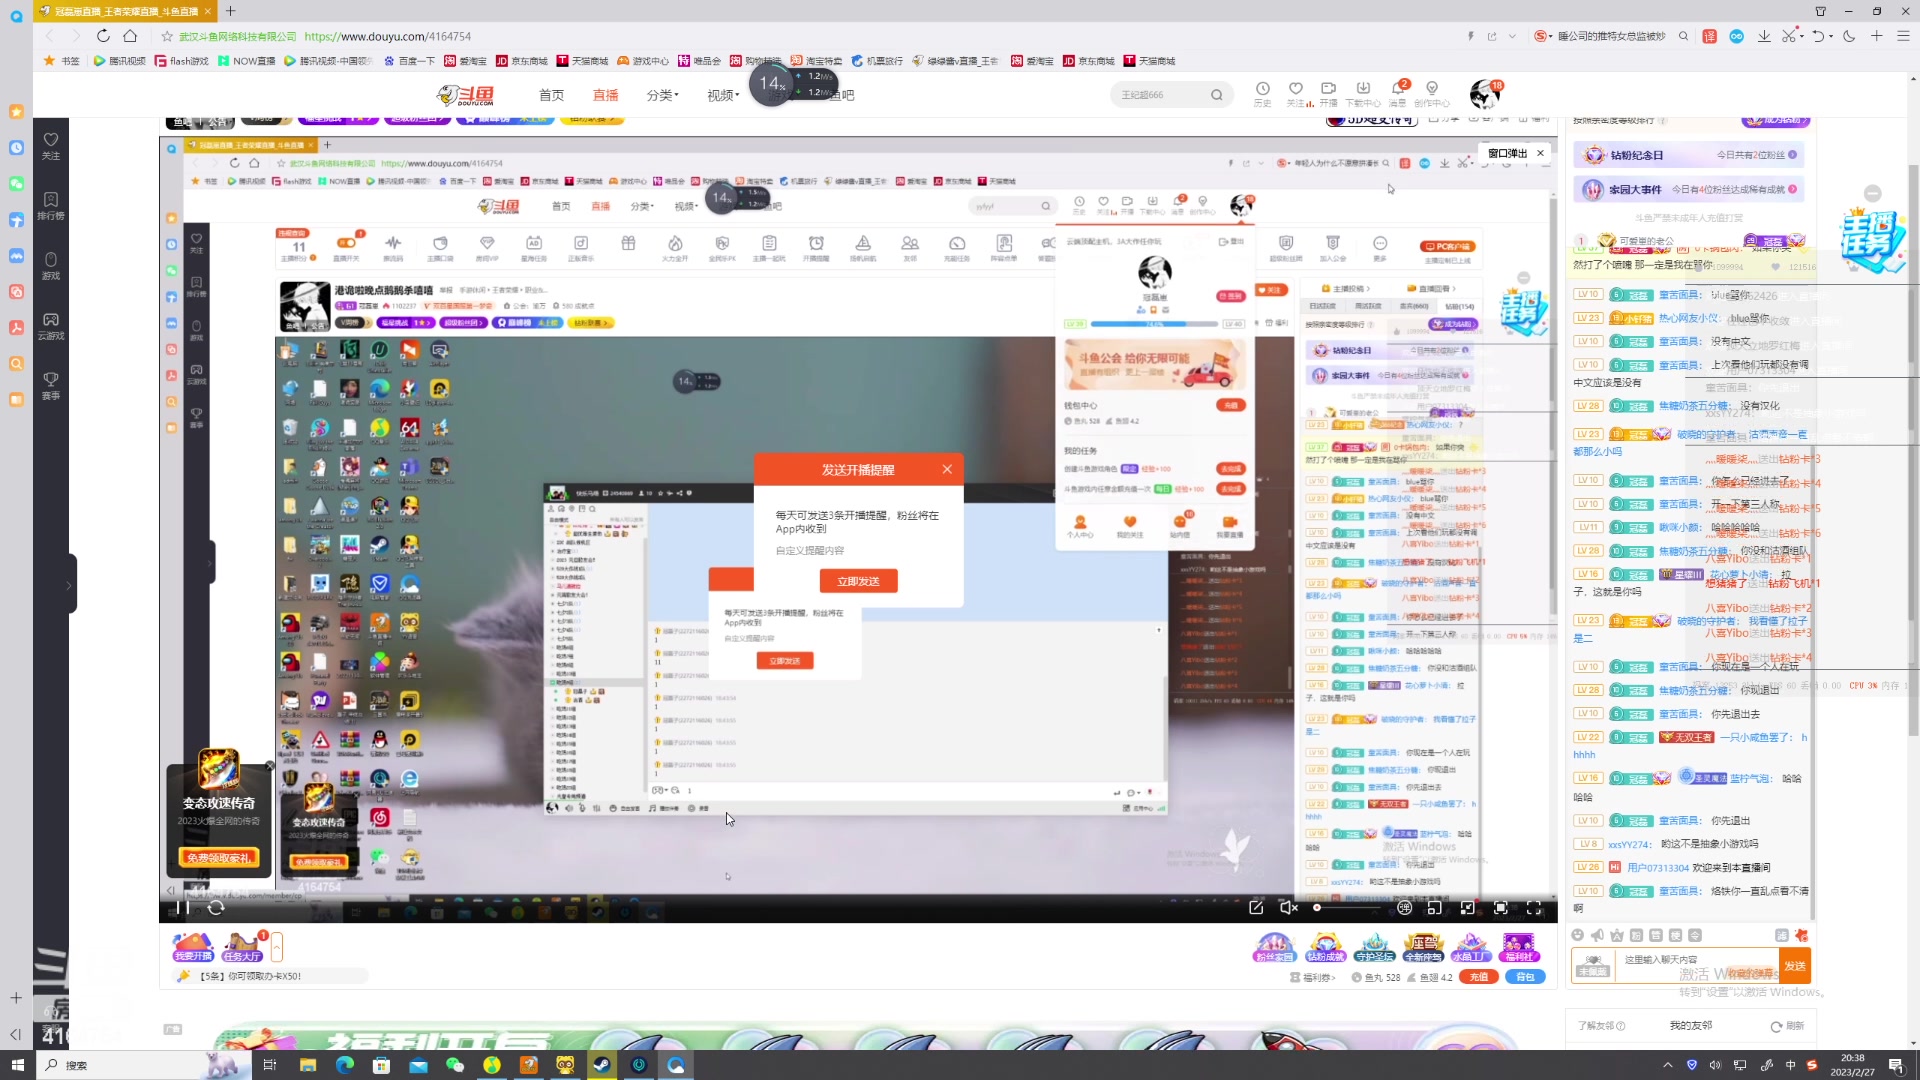Click the 刷新 refresh link below chat
The width and height of the screenshot is (1920, 1080).
(x=1787, y=1026)
